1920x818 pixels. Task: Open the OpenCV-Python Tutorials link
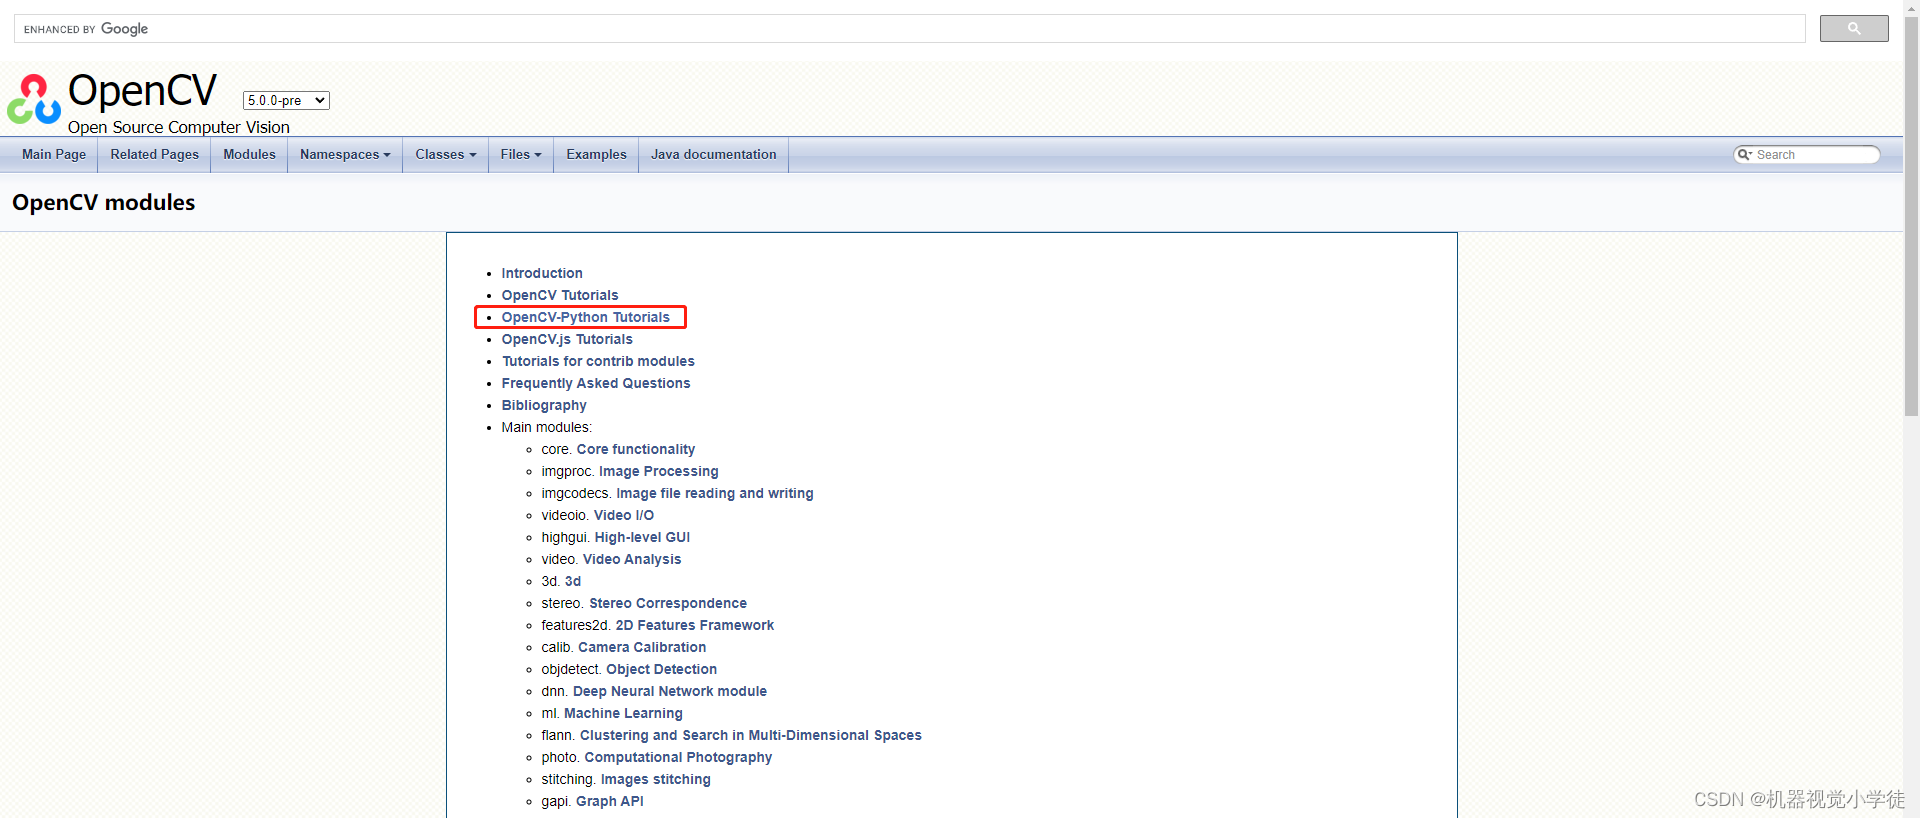click(586, 317)
